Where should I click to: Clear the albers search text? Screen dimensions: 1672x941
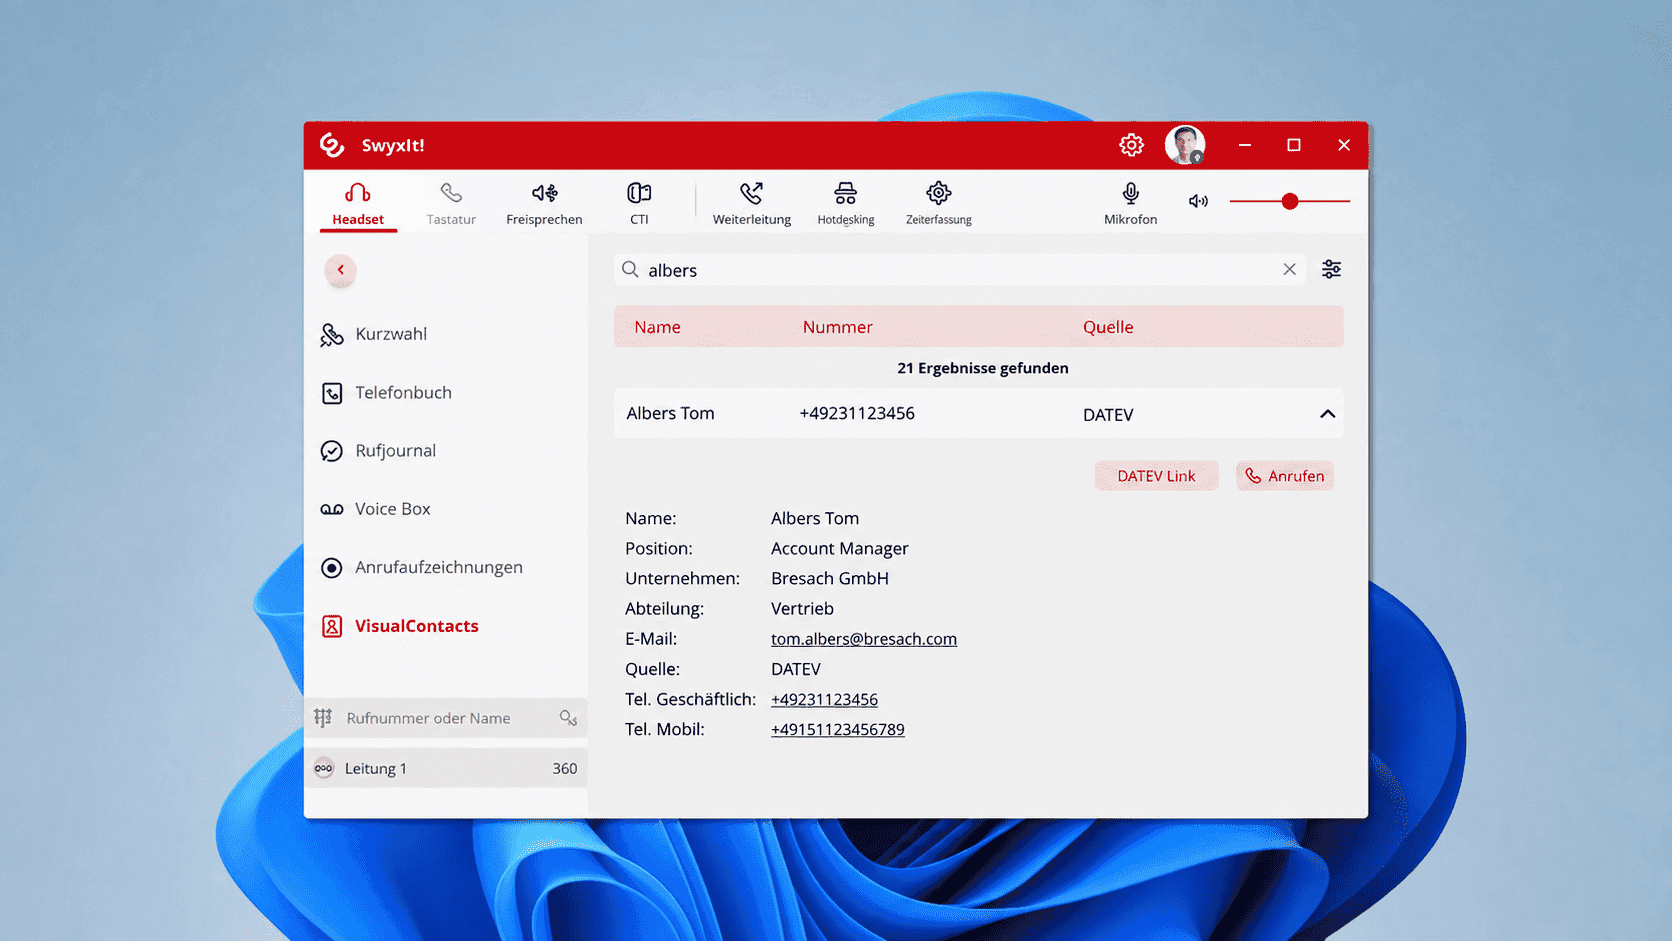point(1289,270)
